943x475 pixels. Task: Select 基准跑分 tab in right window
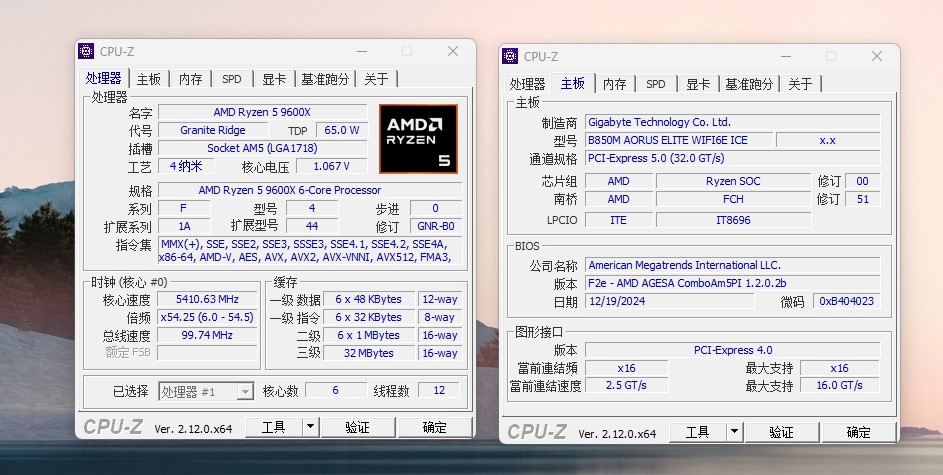(749, 84)
